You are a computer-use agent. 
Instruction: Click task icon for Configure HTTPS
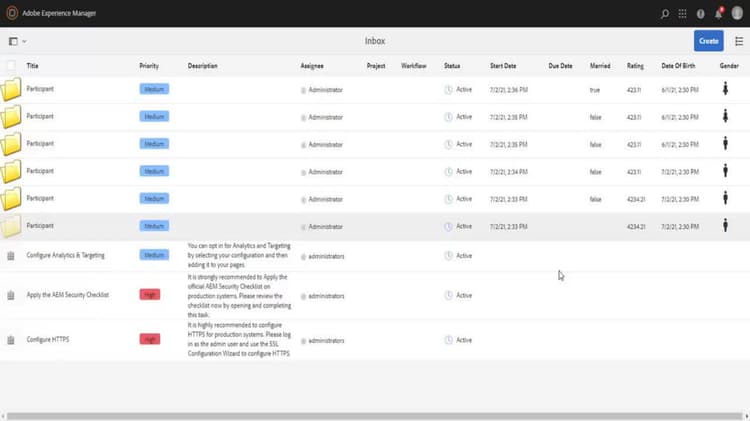(11, 340)
